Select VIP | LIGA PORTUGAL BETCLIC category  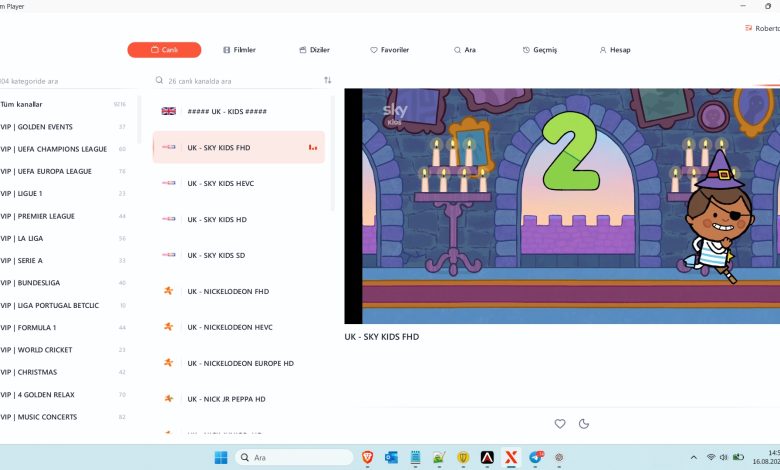(63, 305)
